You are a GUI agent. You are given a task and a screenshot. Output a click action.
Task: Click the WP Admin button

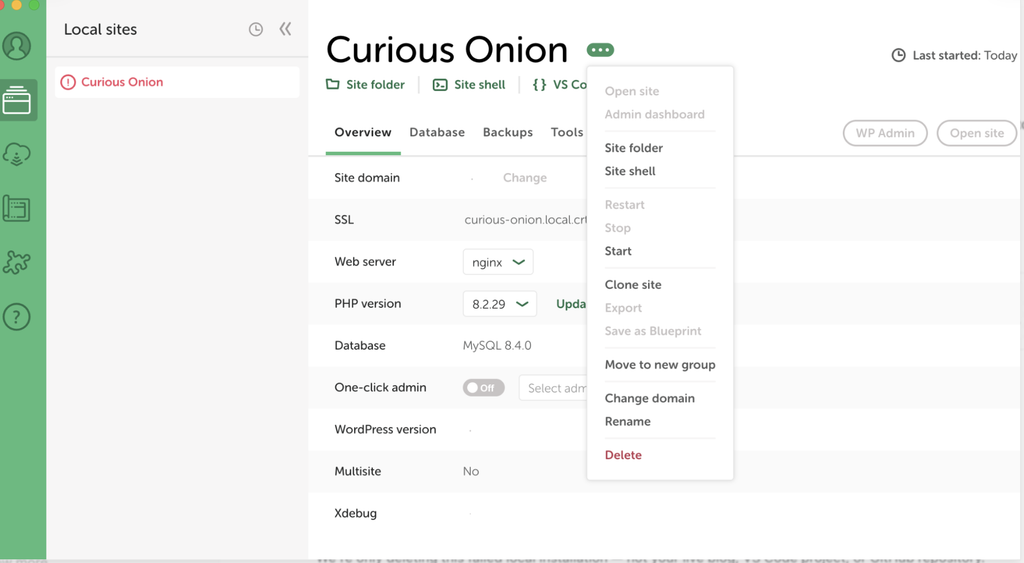click(885, 133)
